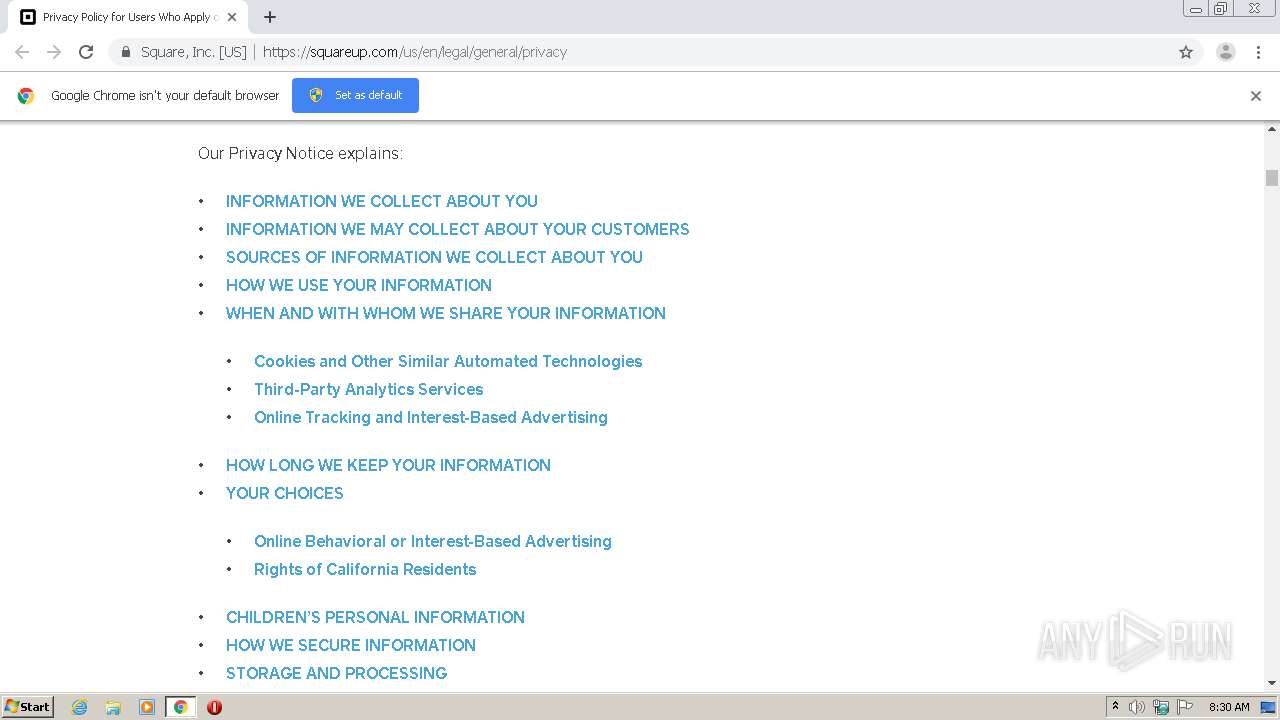Open Online Behavioral or Interest-Based Advertising link
Screen dimensions: 1280x720
(x=433, y=541)
